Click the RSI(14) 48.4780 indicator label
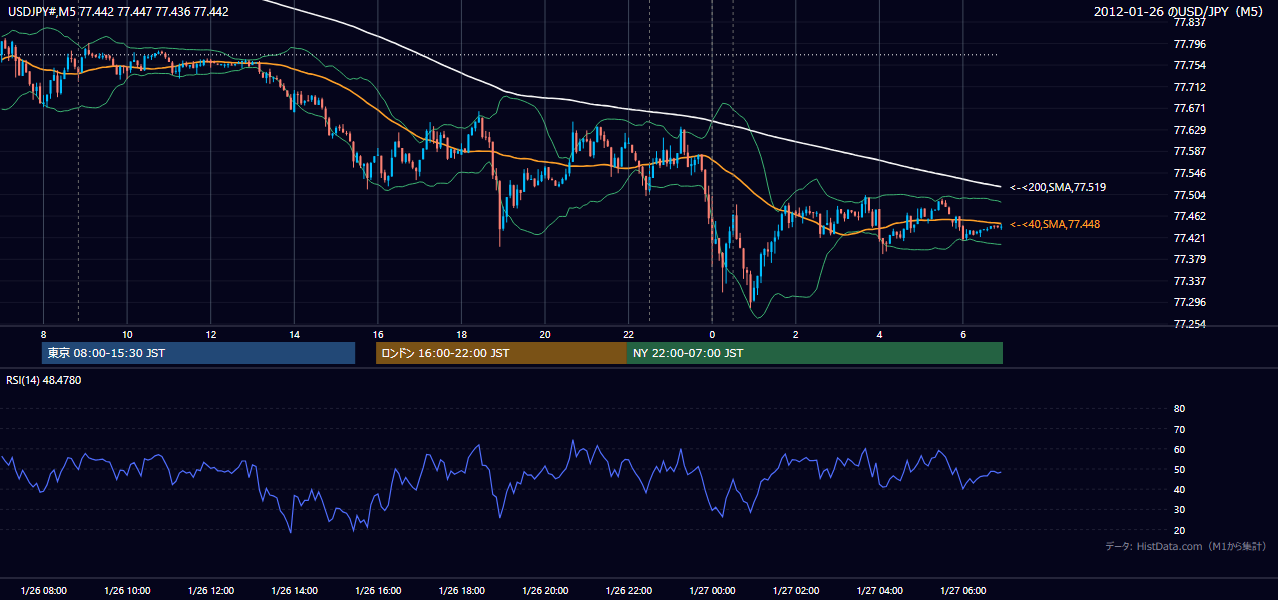The width and height of the screenshot is (1278, 600). [44, 380]
